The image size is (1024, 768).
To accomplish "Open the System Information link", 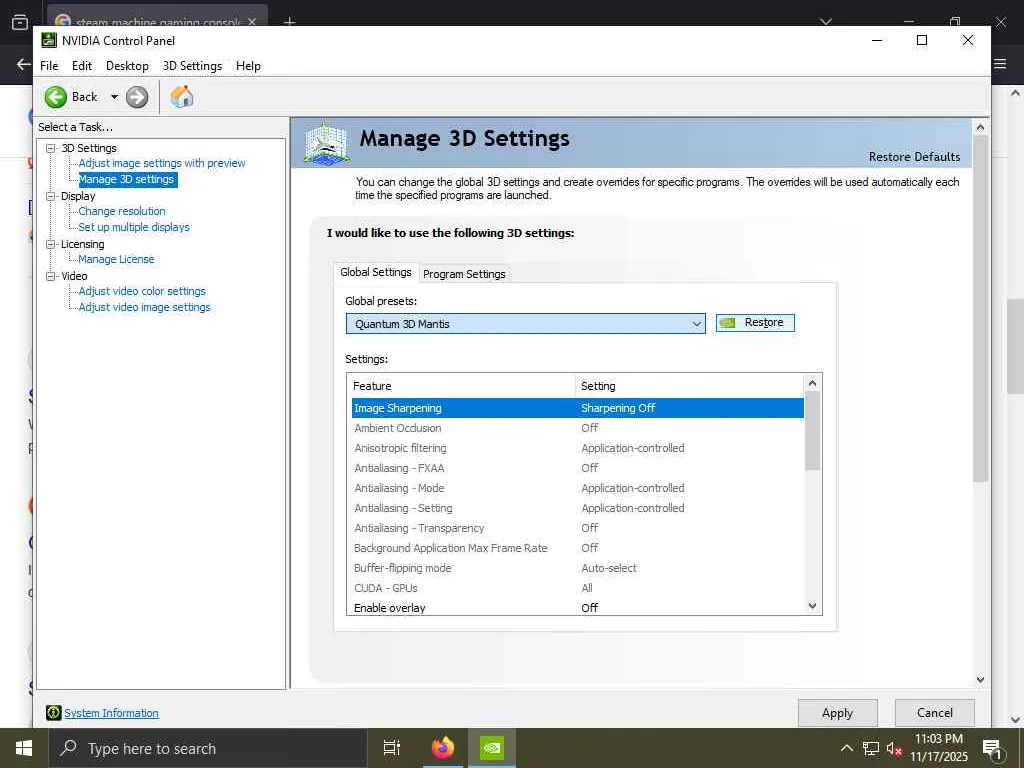I will coord(112,713).
